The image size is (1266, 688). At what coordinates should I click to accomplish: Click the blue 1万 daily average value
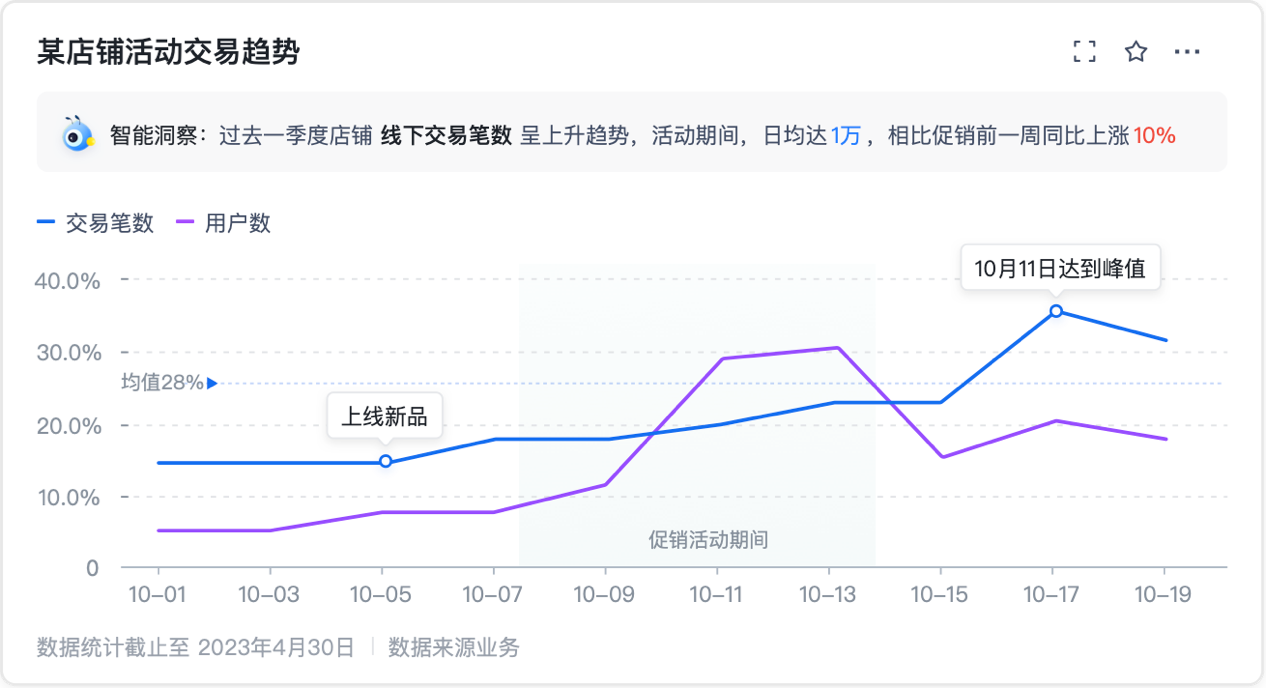point(845,135)
